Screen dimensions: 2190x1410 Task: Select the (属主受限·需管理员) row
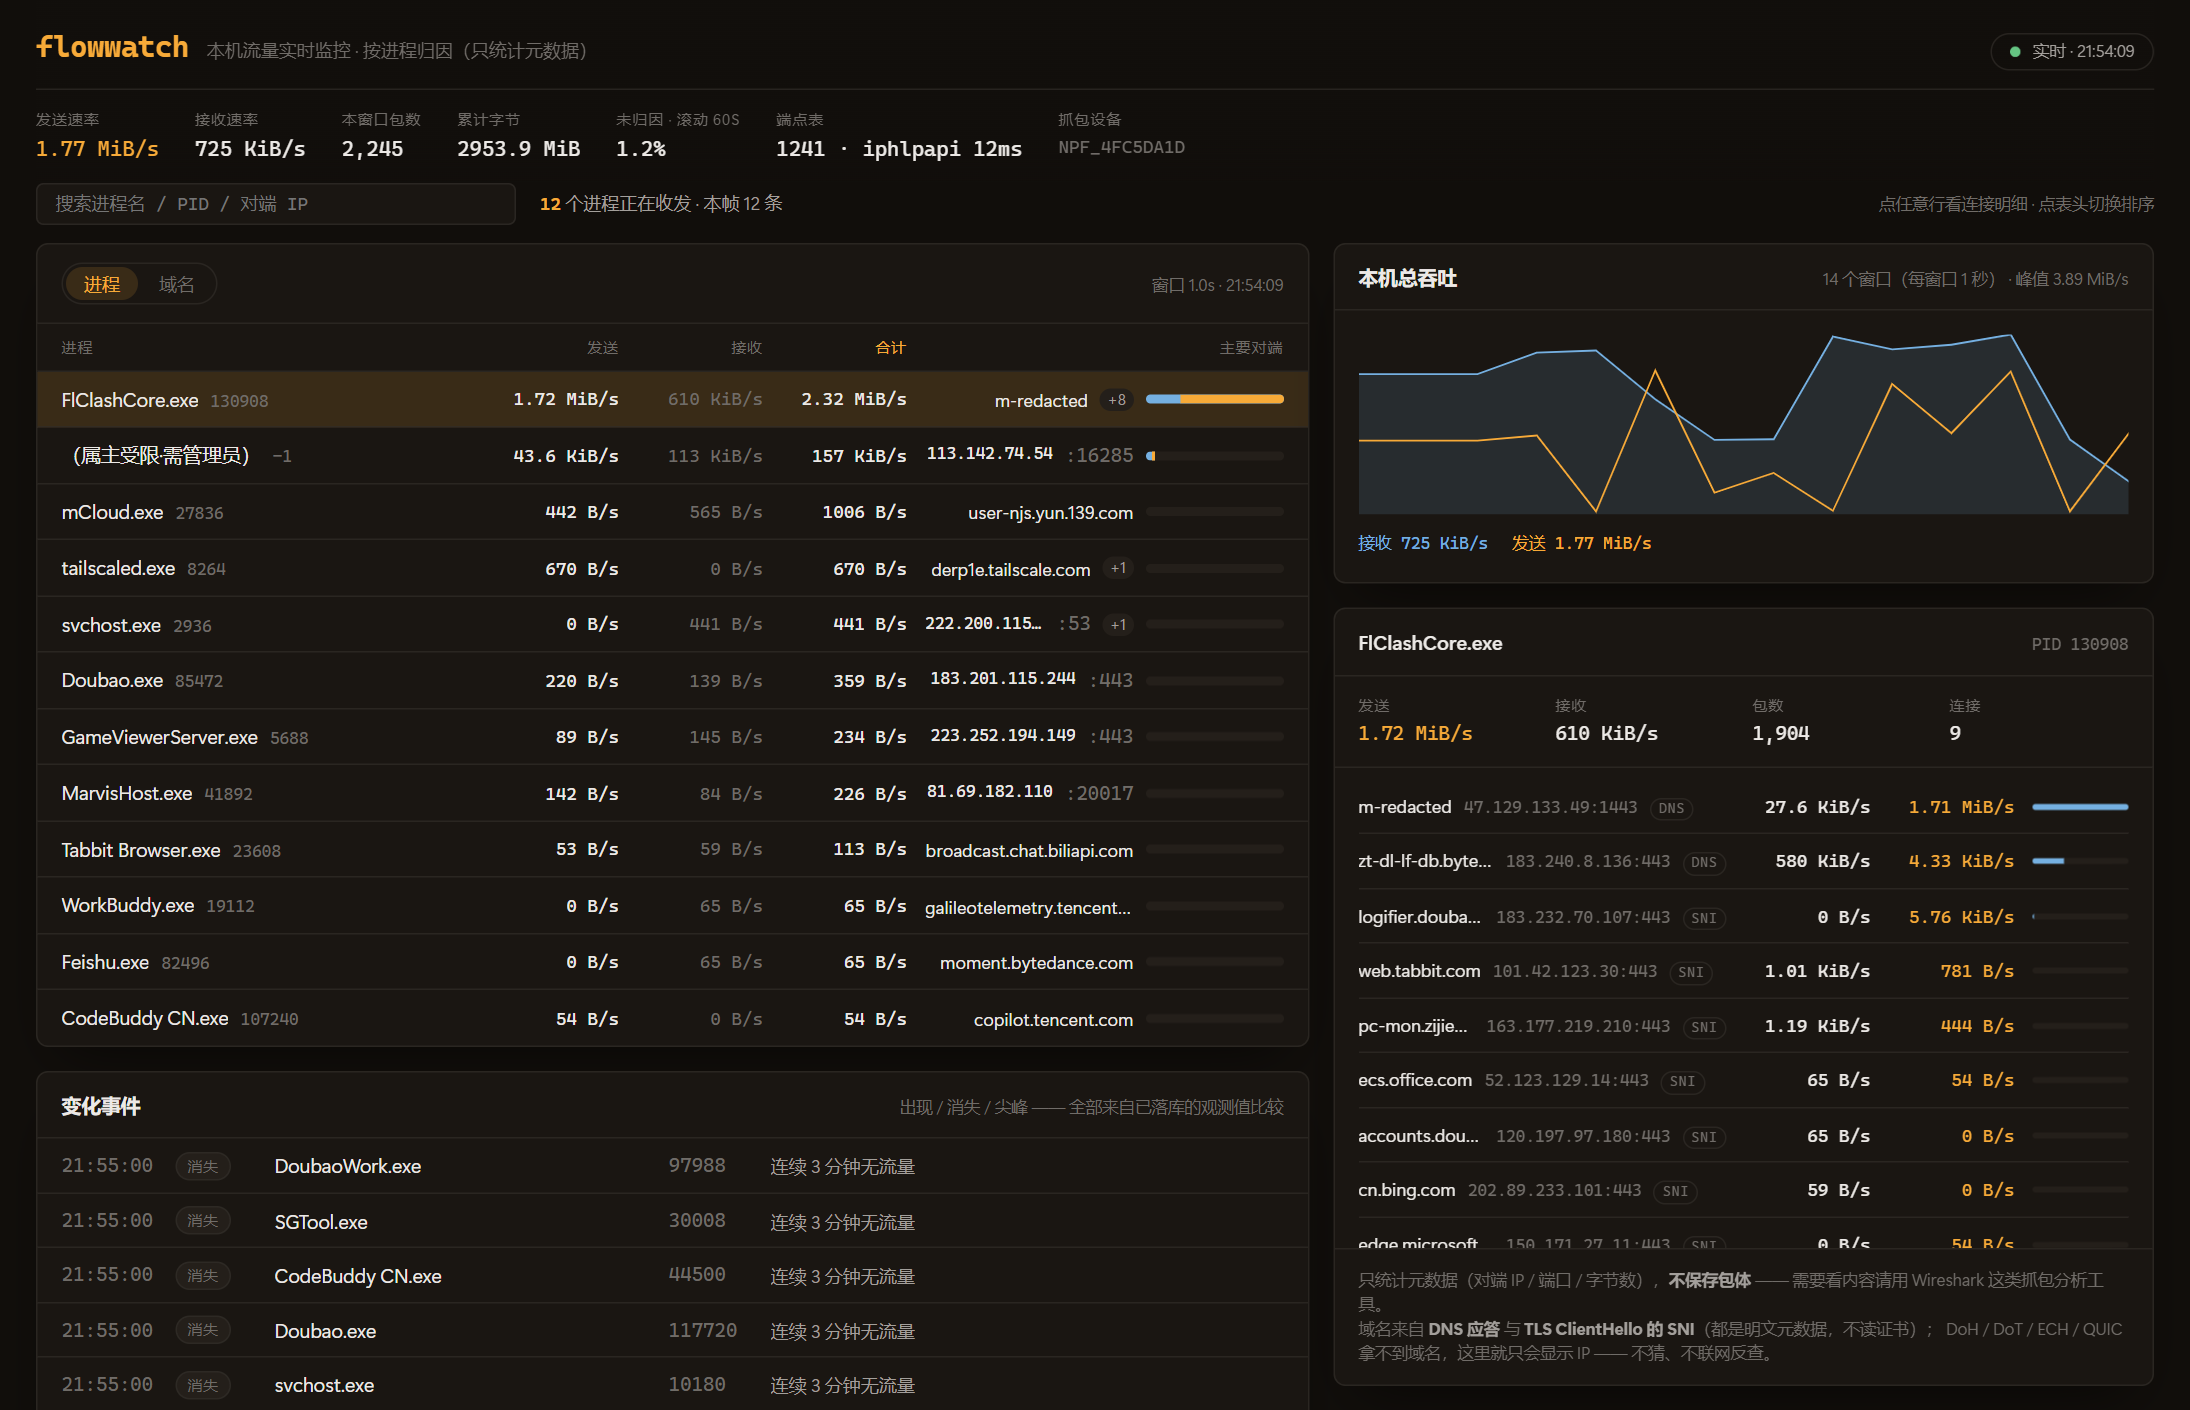672,456
